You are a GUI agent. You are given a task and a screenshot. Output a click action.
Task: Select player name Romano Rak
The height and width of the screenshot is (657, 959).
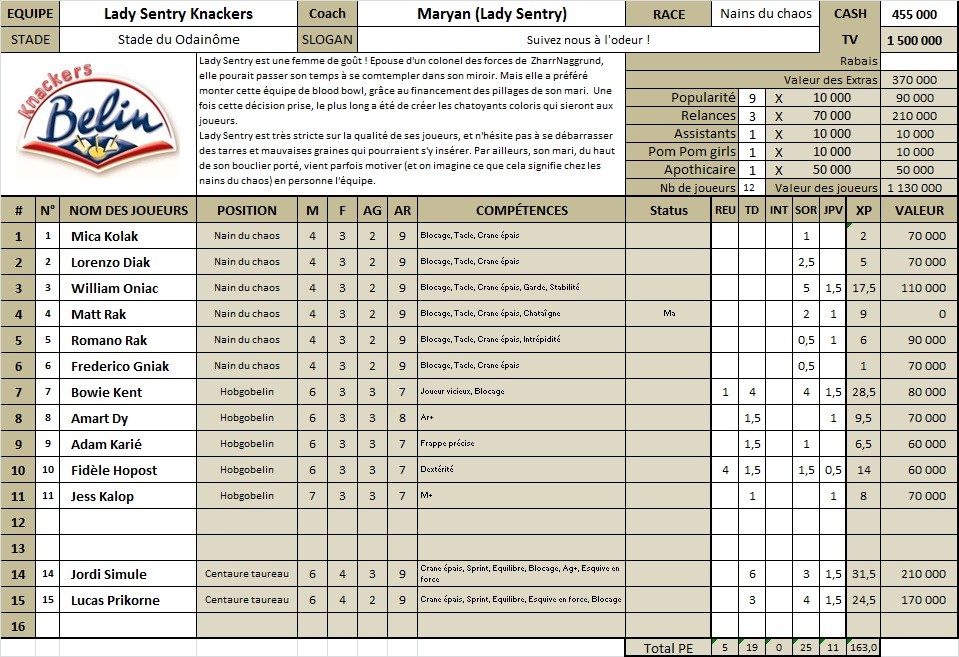[109, 340]
